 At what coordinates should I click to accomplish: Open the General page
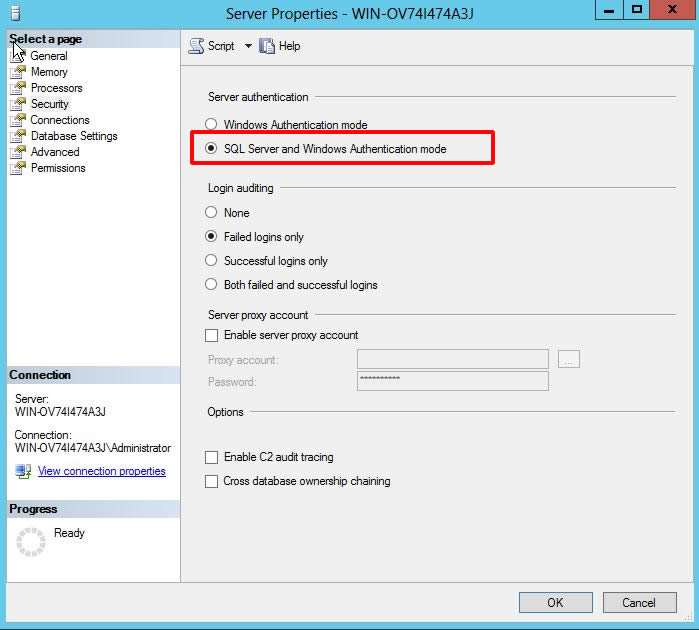49,56
